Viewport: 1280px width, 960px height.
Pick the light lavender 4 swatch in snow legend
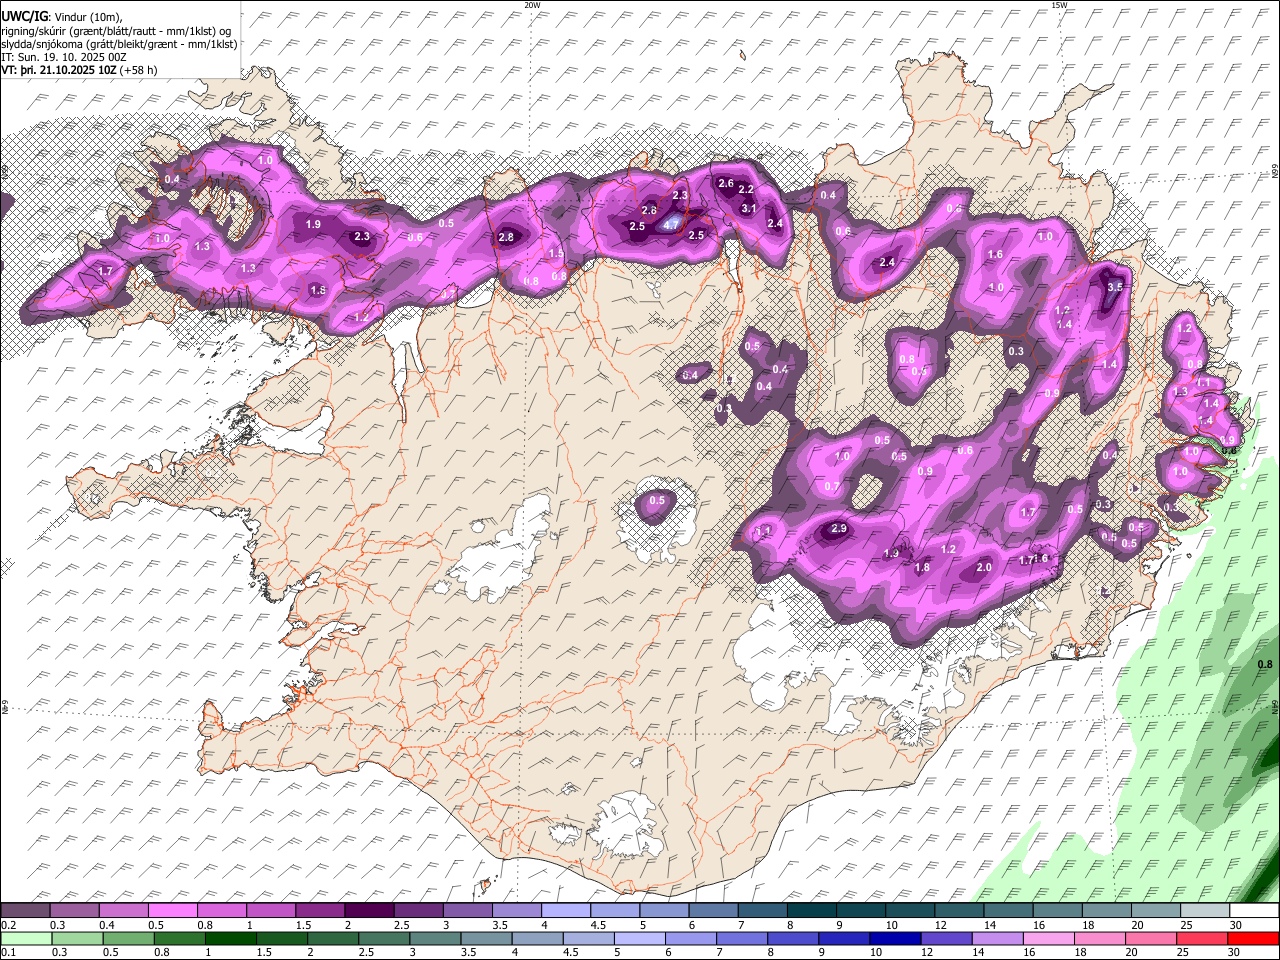click(x=568, y=910)
